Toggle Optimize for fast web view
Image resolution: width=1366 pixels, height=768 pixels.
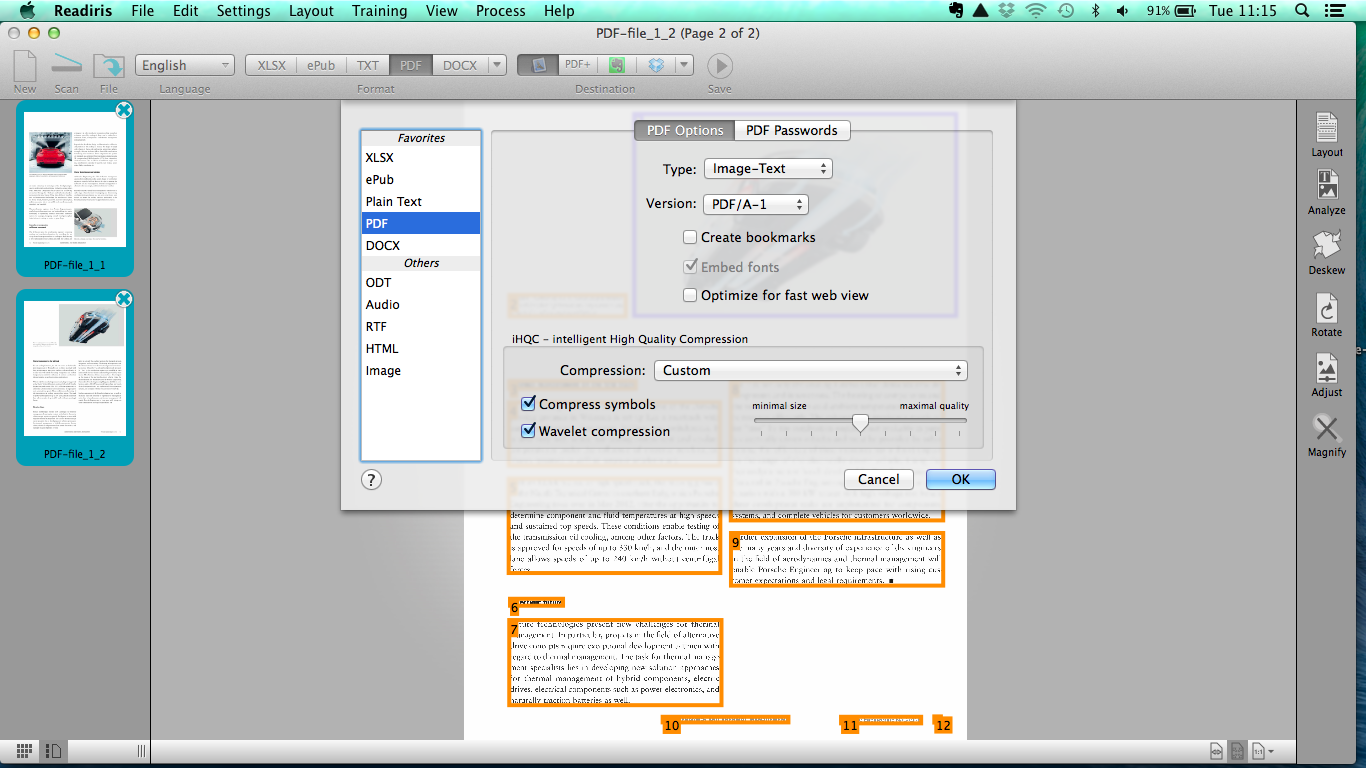(690, 296)
